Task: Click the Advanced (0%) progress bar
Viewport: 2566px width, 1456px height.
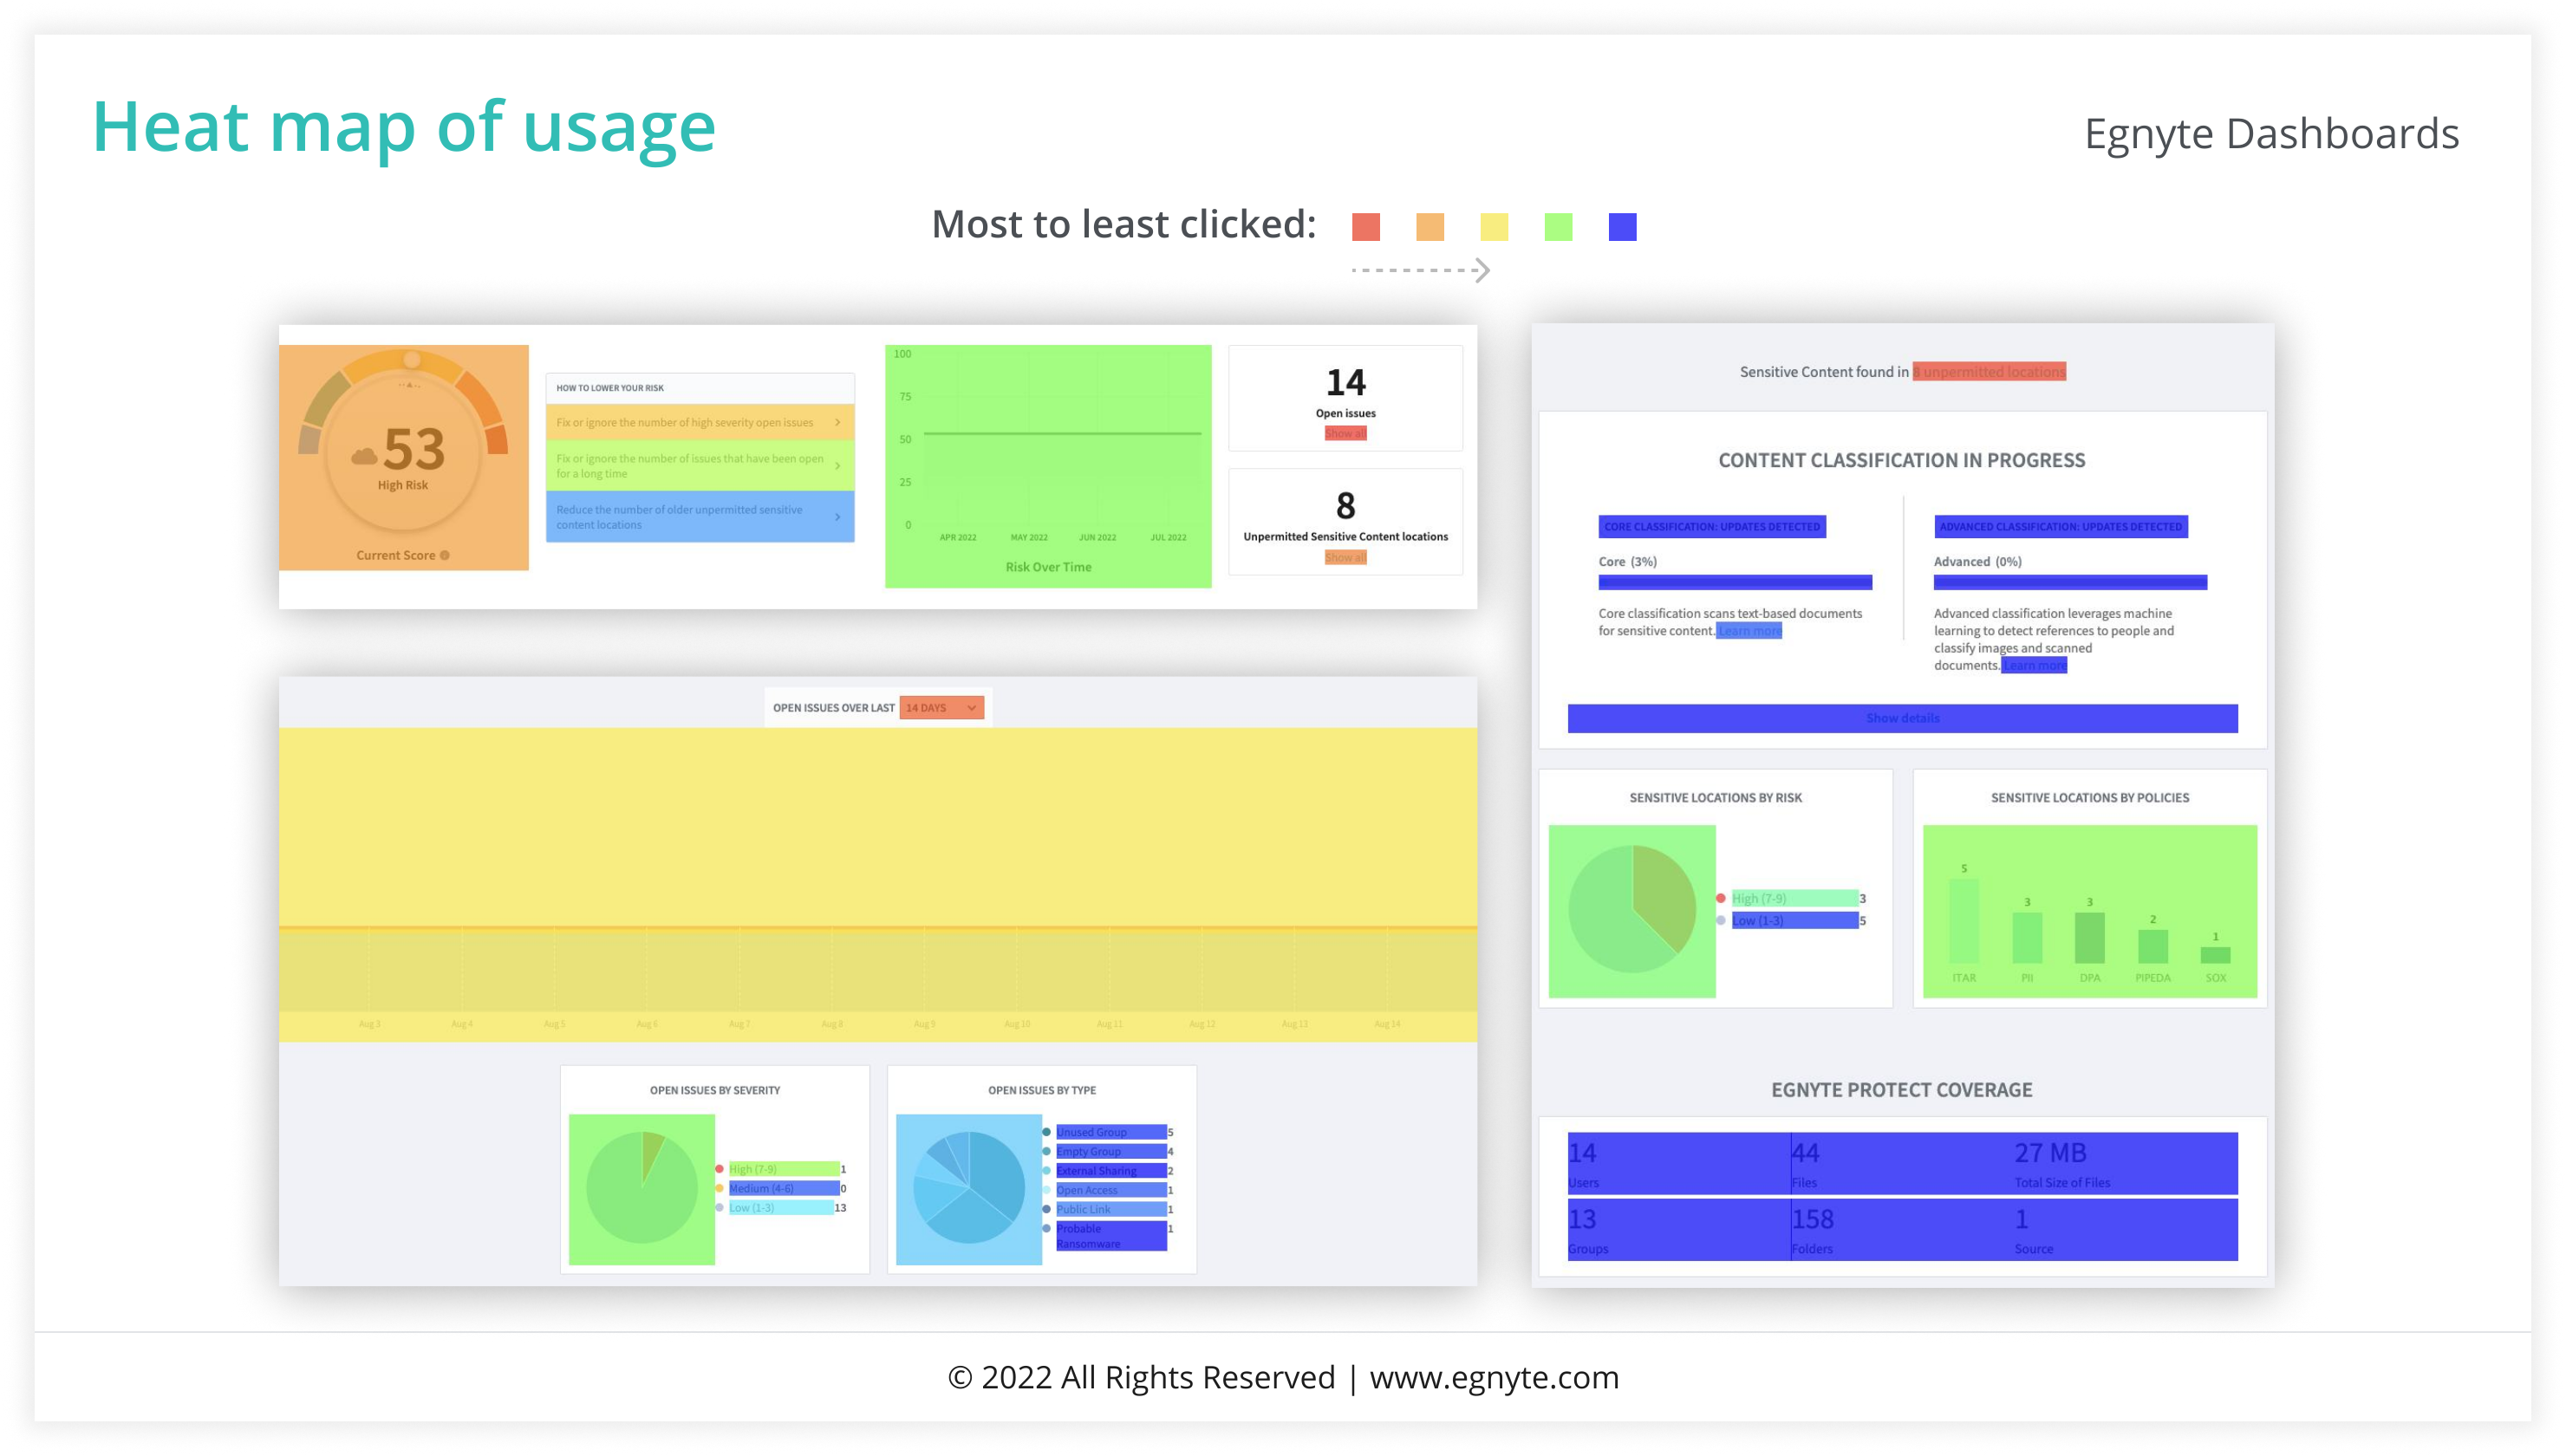Action: click(2070, 582)
